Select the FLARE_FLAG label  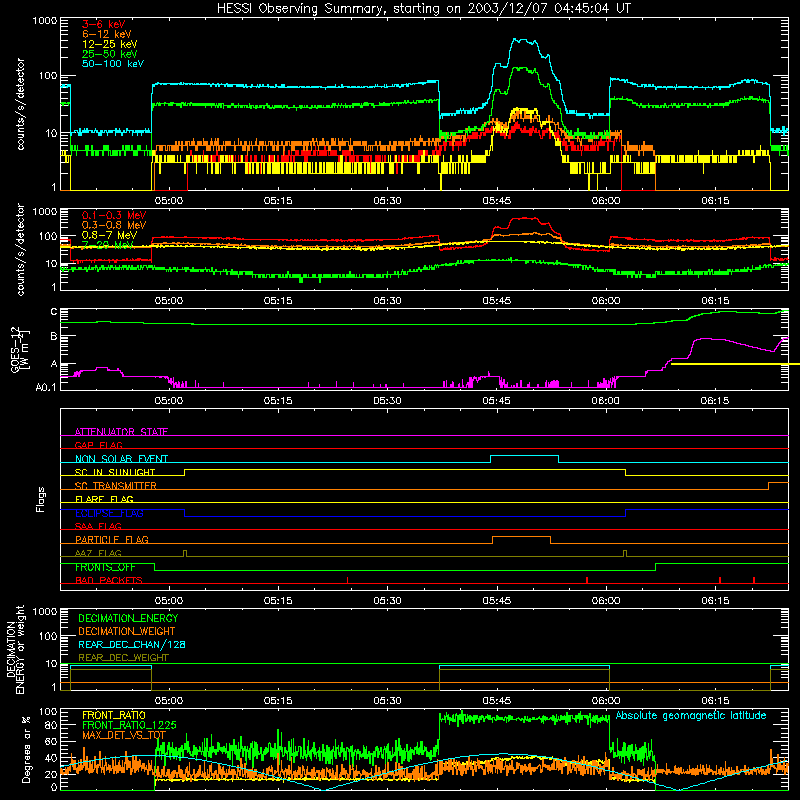[x=104, y=499]
